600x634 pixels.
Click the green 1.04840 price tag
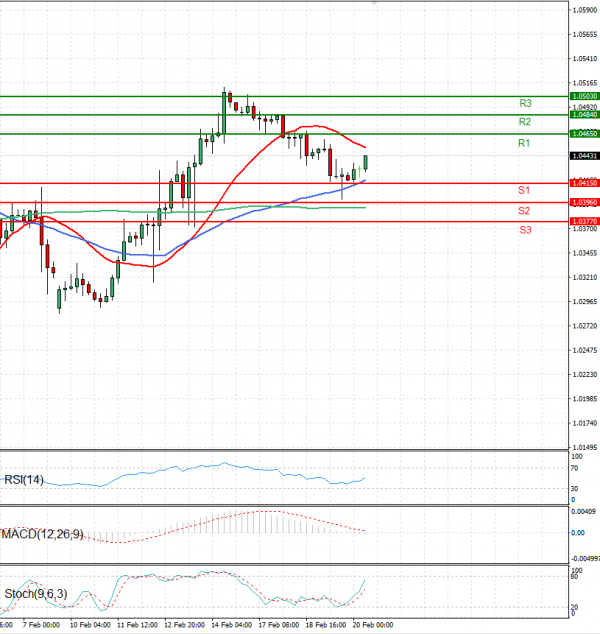tap(584, 115)
